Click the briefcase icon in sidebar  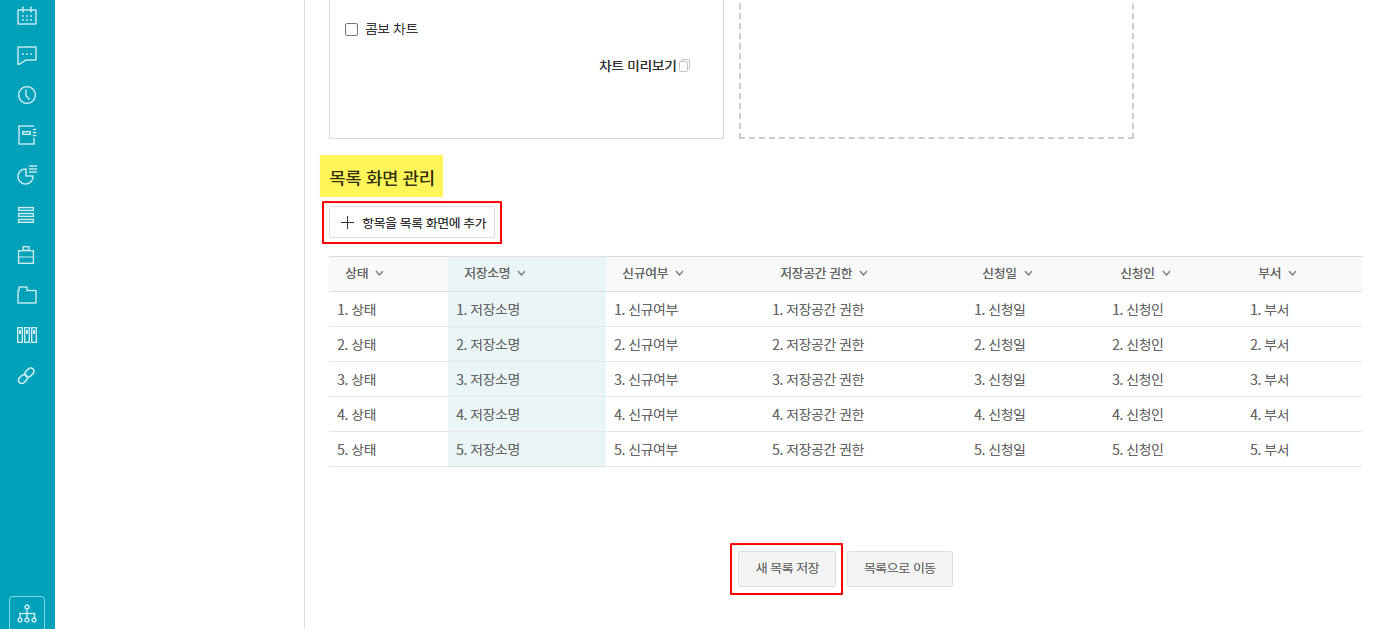click(27, 255)
